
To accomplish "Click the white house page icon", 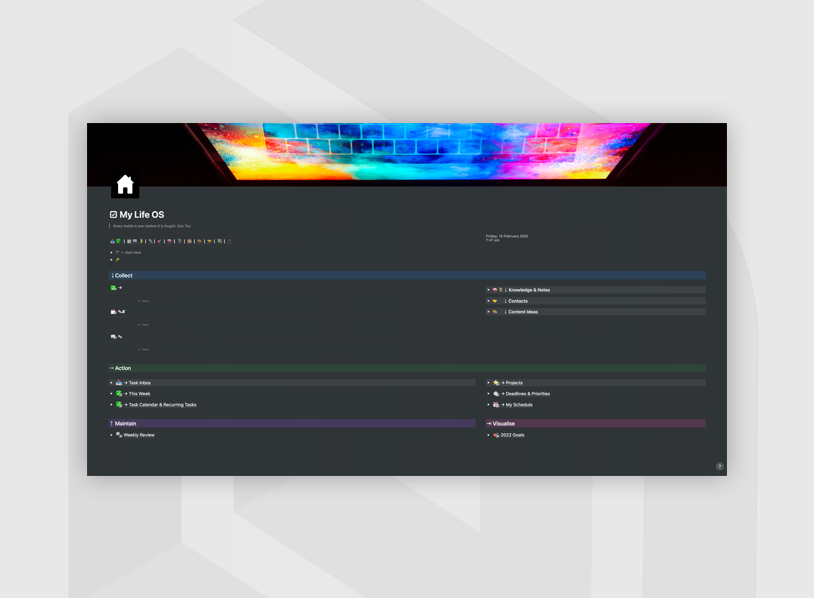I will coord(125,184).
